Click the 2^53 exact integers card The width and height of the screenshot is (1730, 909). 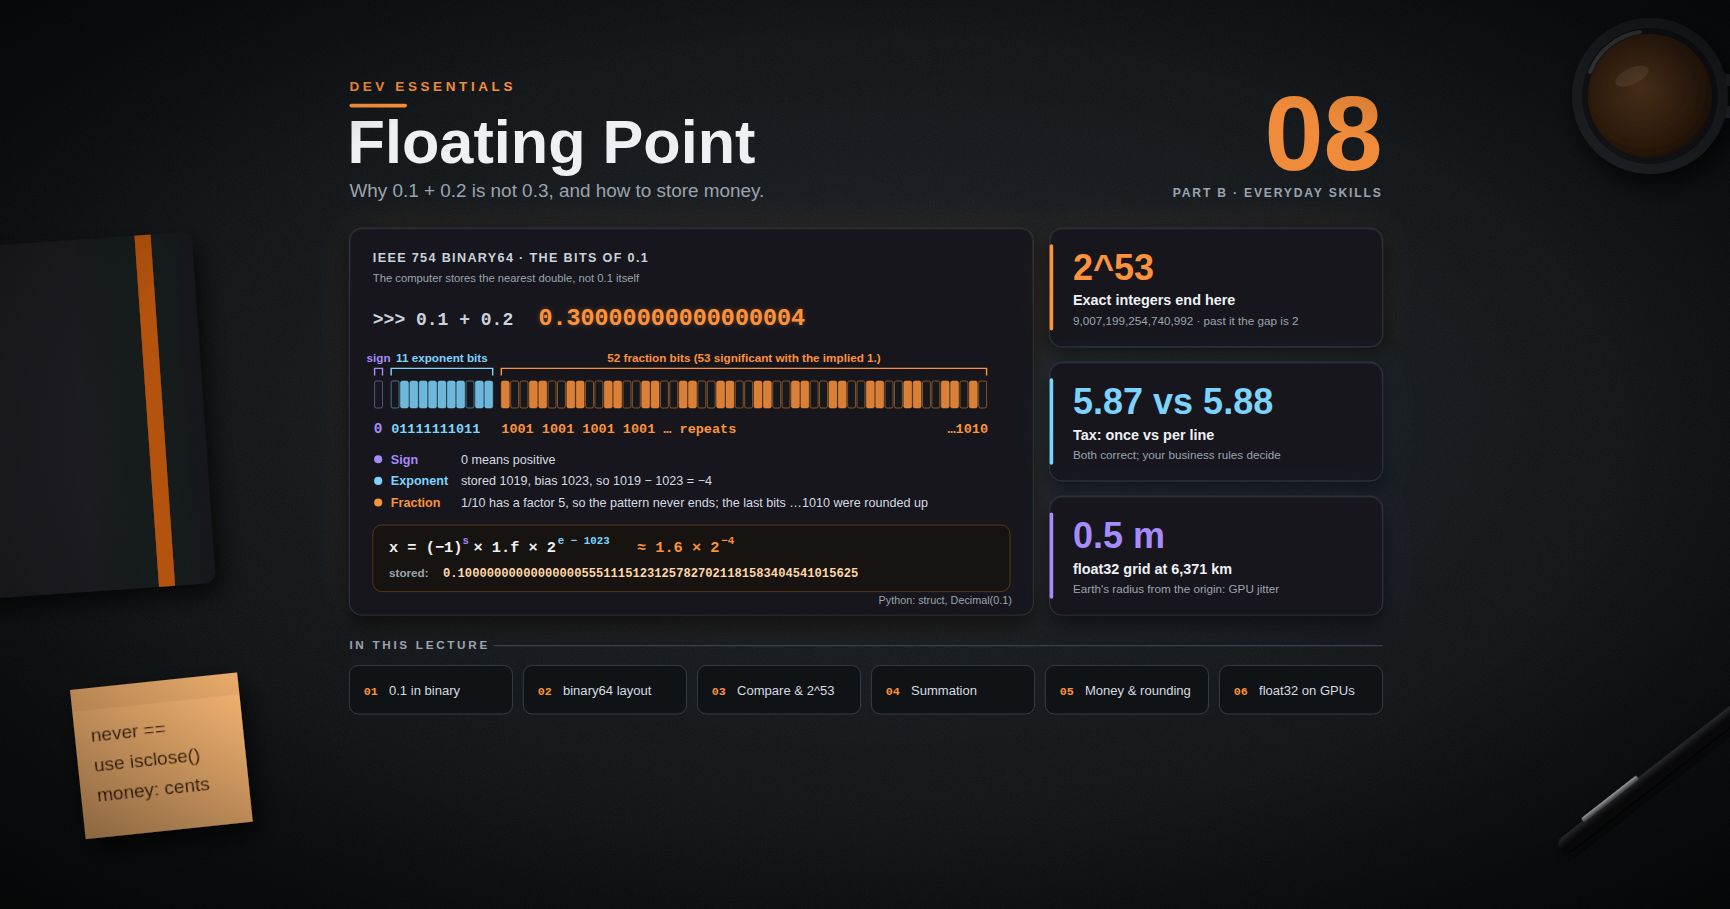1216,288
